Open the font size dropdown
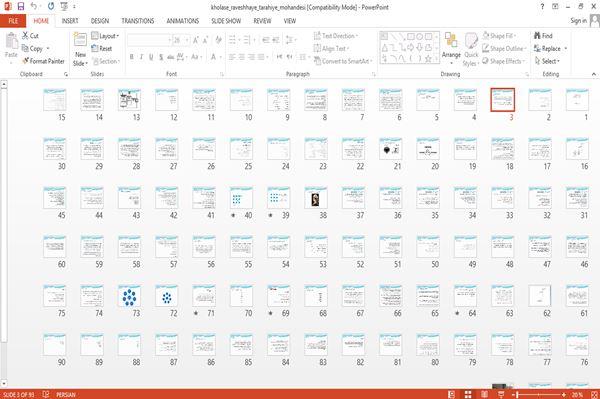Viewport: 600px width, 399px height. pos(187,40)
